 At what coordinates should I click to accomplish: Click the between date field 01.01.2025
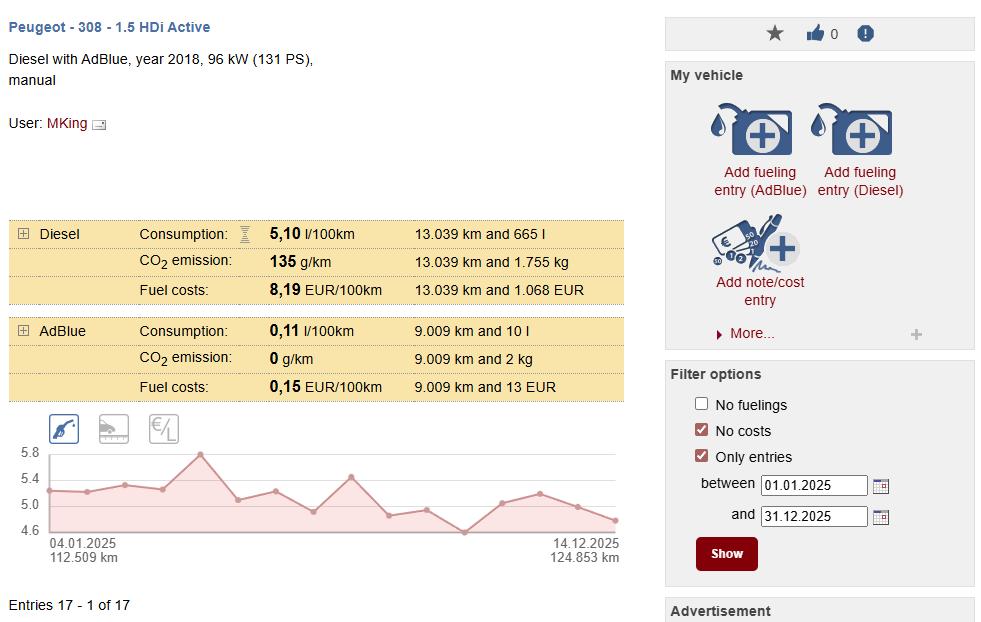[x=814, y=486]
